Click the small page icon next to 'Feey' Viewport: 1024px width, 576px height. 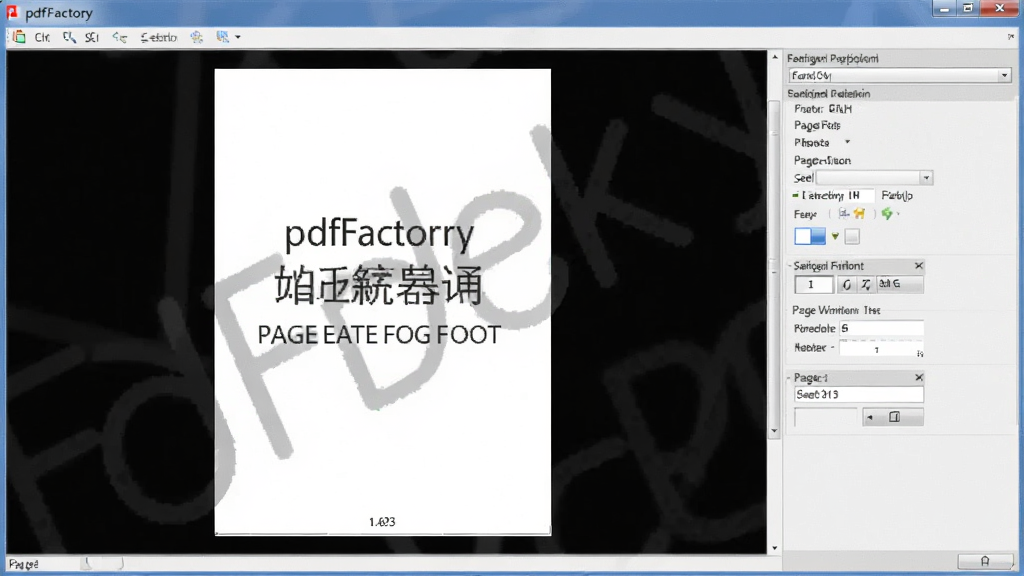coord(844,214)
